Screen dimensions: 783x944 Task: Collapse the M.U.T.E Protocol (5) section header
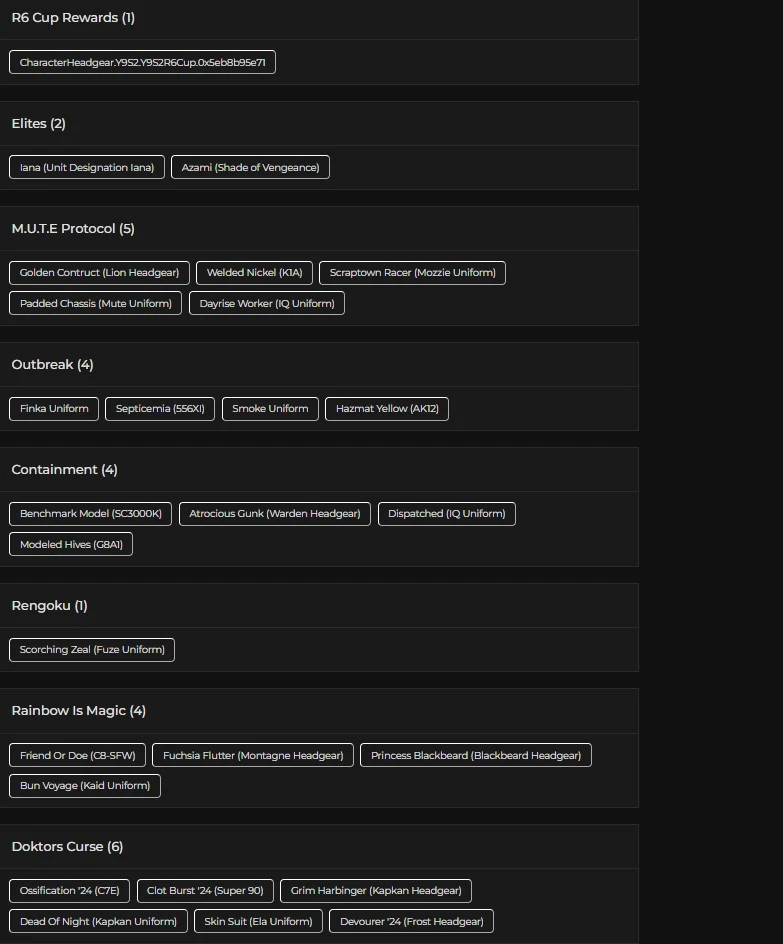tap(73, 228)
